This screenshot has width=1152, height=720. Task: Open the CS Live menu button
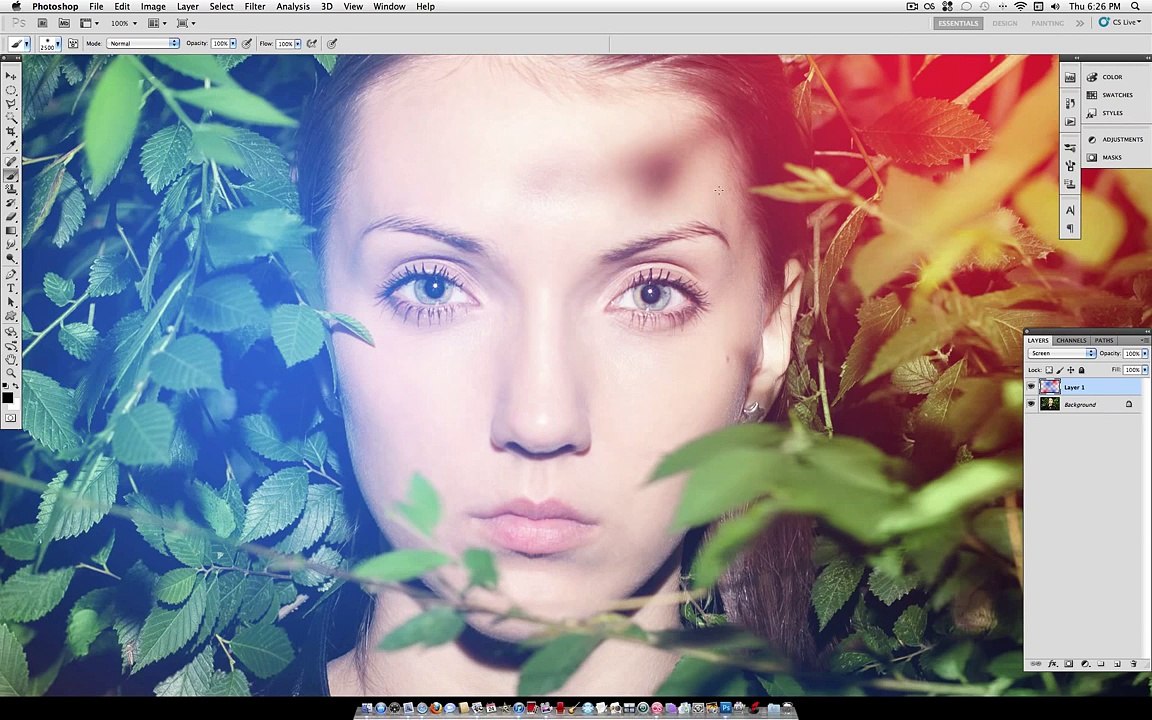pyautogui.click(x=1120, y=23)
